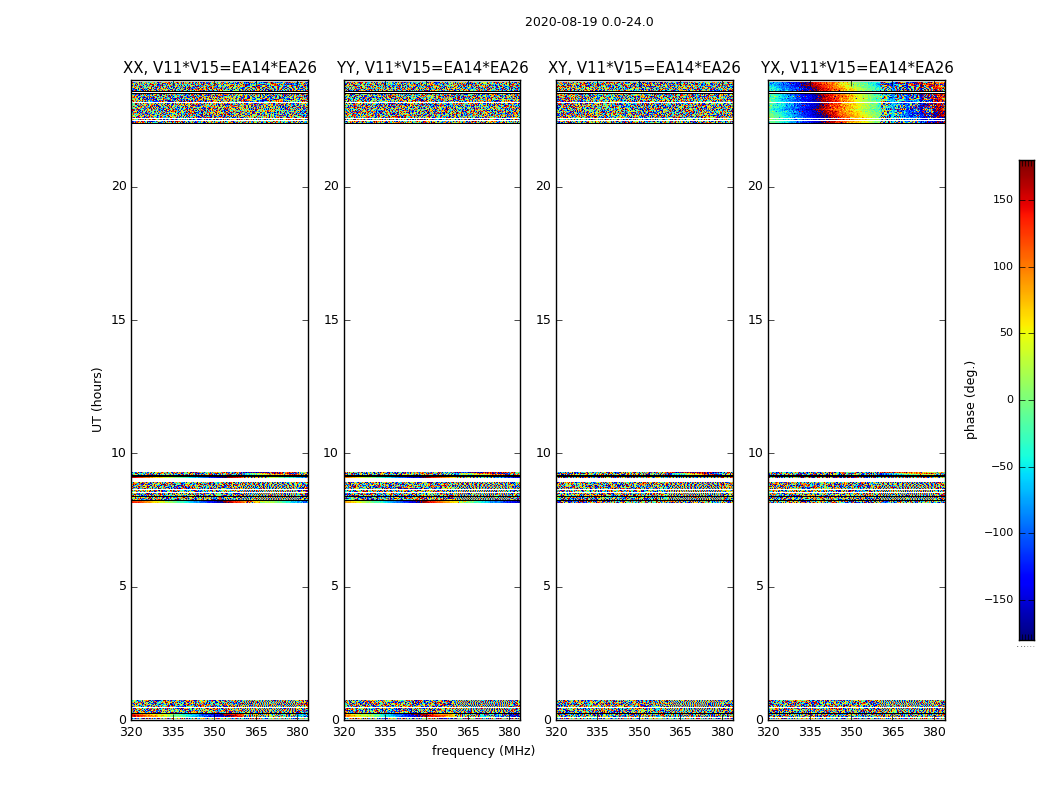1050x800 pixels.
Task: Click the 'XX, V11*V15=EA14*EA26' panel title
Action: tap(220, 68)
